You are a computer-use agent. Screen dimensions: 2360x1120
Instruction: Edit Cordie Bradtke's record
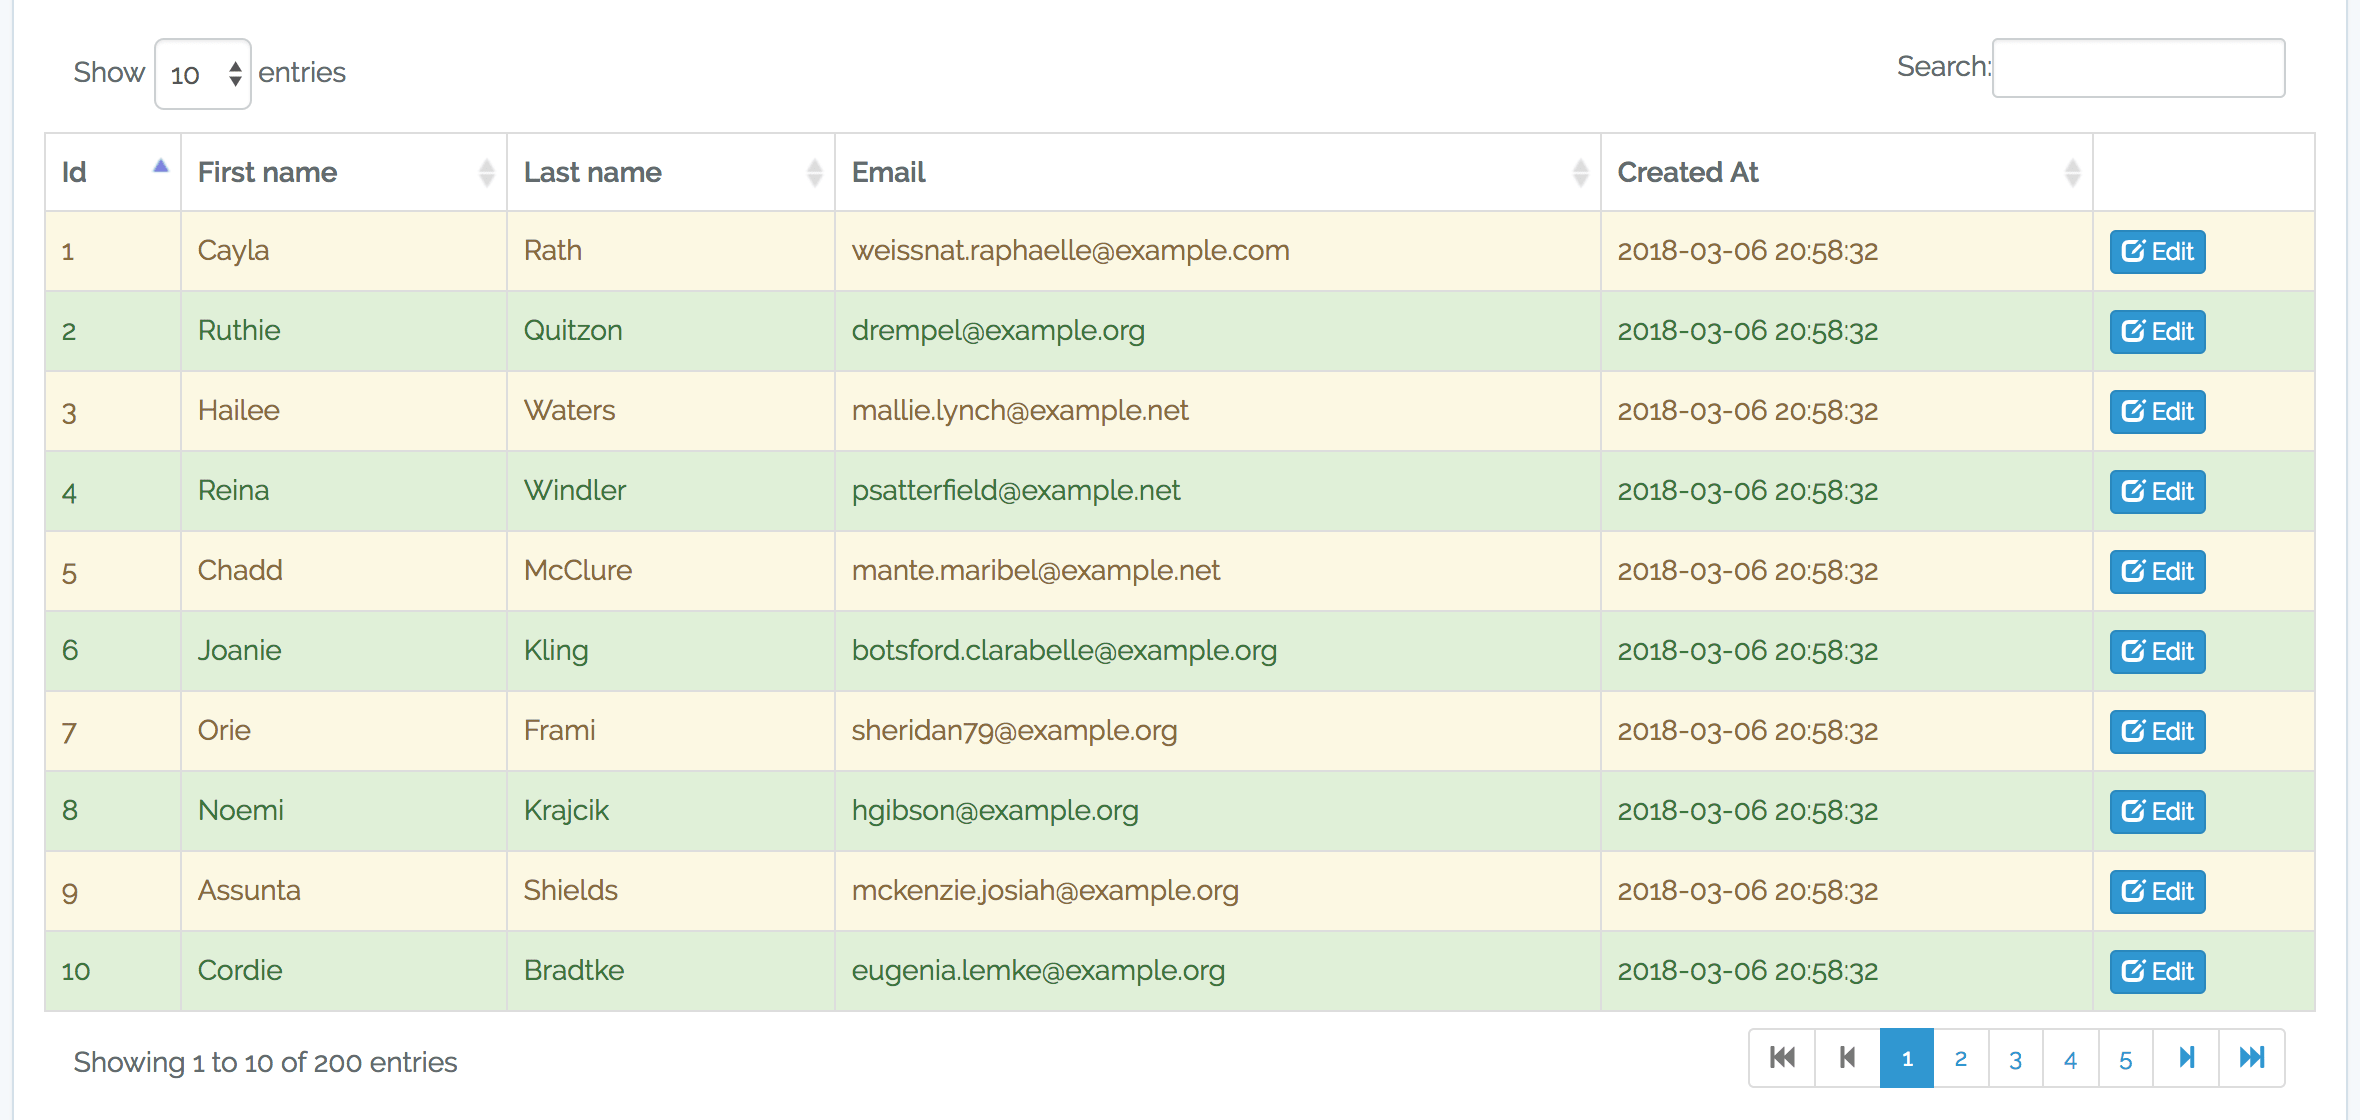point(2156,971)
